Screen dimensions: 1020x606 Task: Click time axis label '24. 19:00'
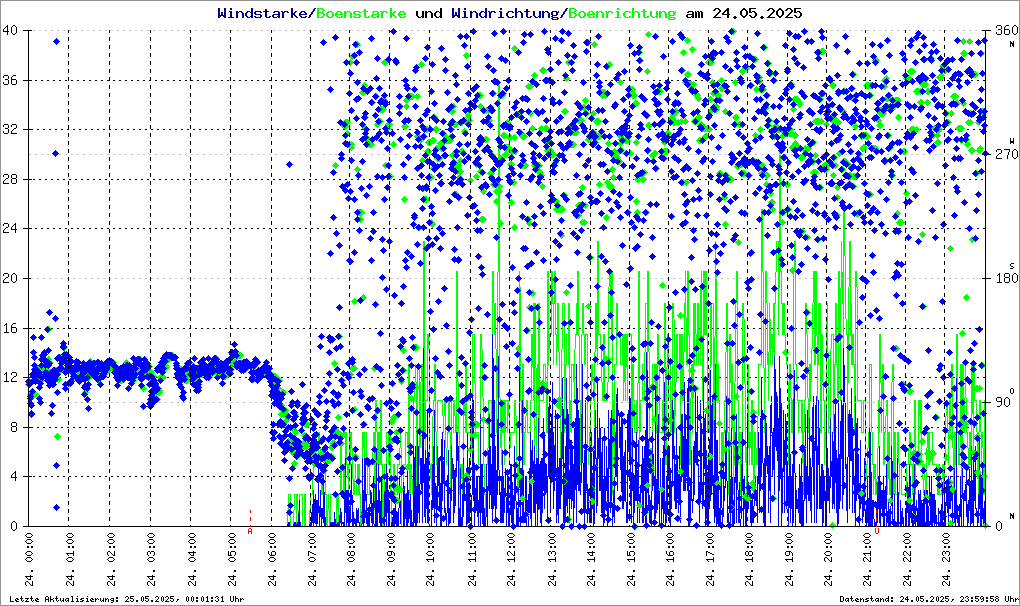(x=790, y=560)
